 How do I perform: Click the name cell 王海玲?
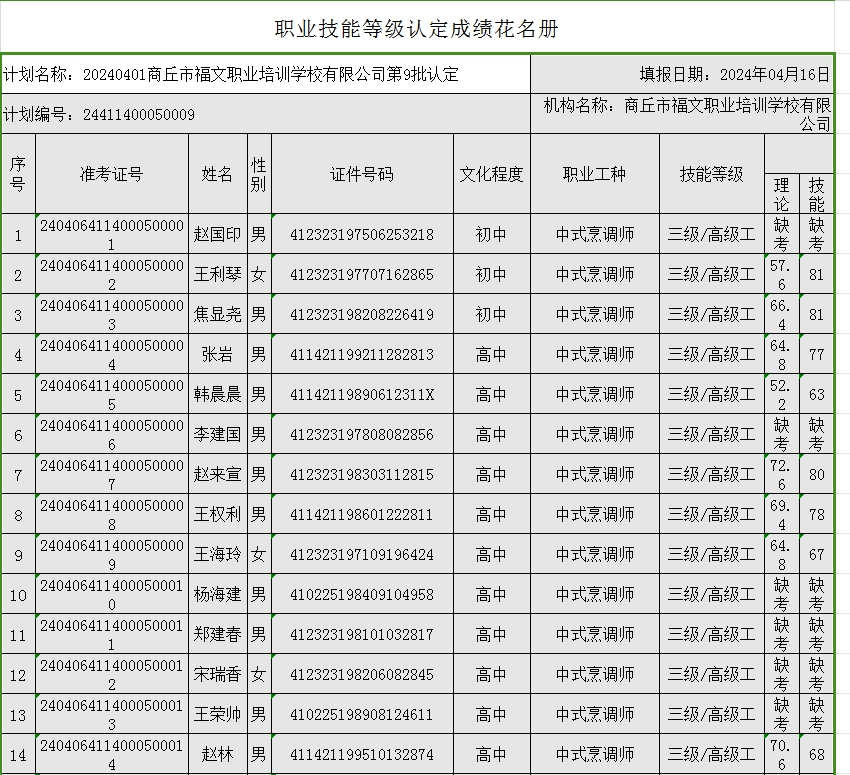[217, 554]
